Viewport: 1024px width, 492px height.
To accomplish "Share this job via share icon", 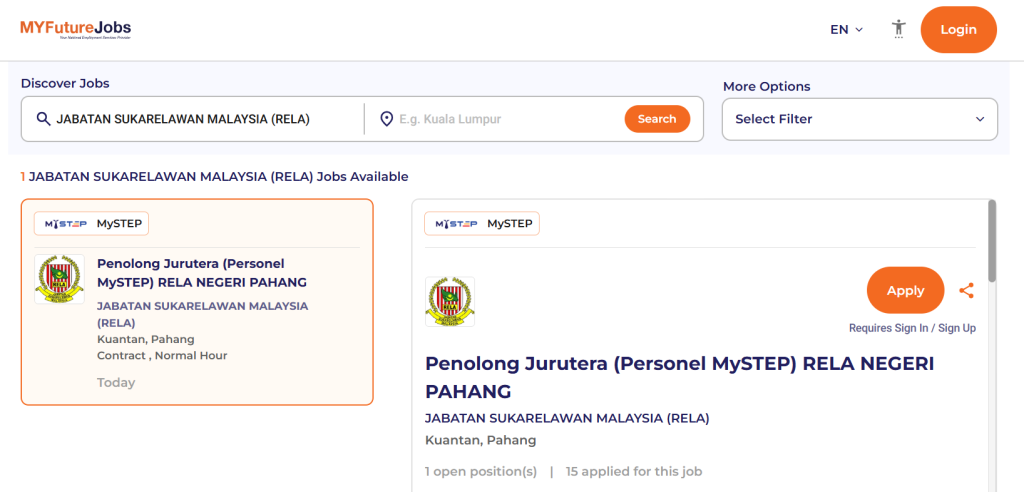I will [x=966, y=291].
